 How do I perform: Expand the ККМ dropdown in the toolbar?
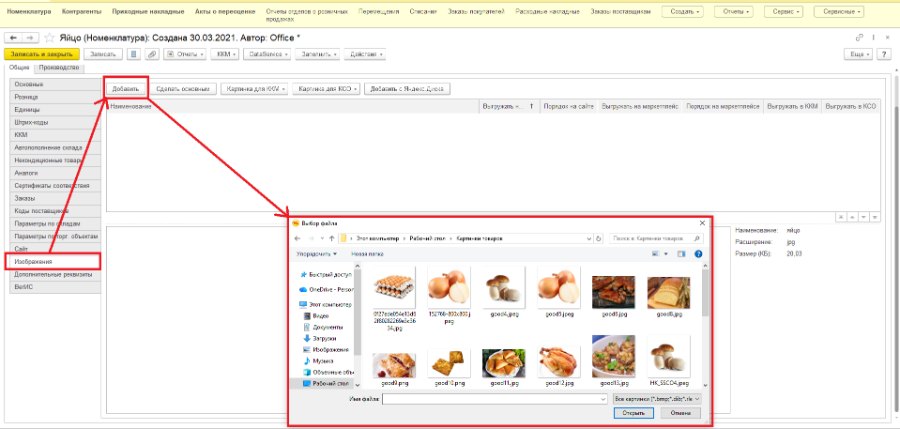tap(224, 54)
